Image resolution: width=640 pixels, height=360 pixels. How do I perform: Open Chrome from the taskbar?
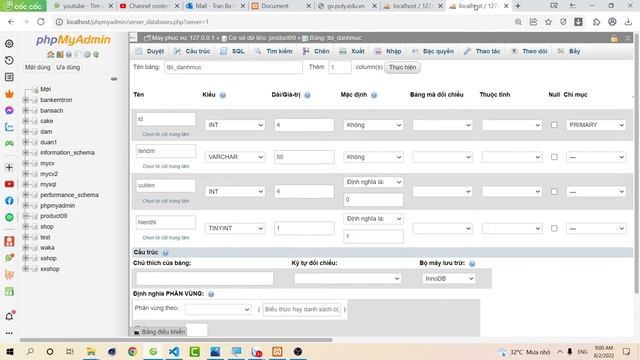[132, 351]
